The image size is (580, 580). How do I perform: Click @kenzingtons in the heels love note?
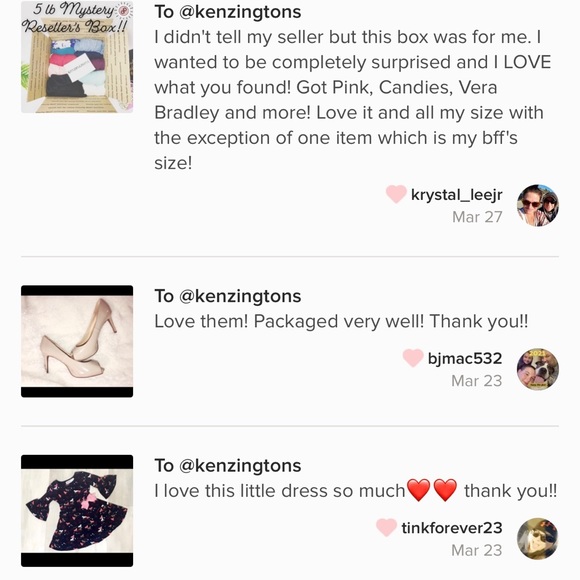240,296
